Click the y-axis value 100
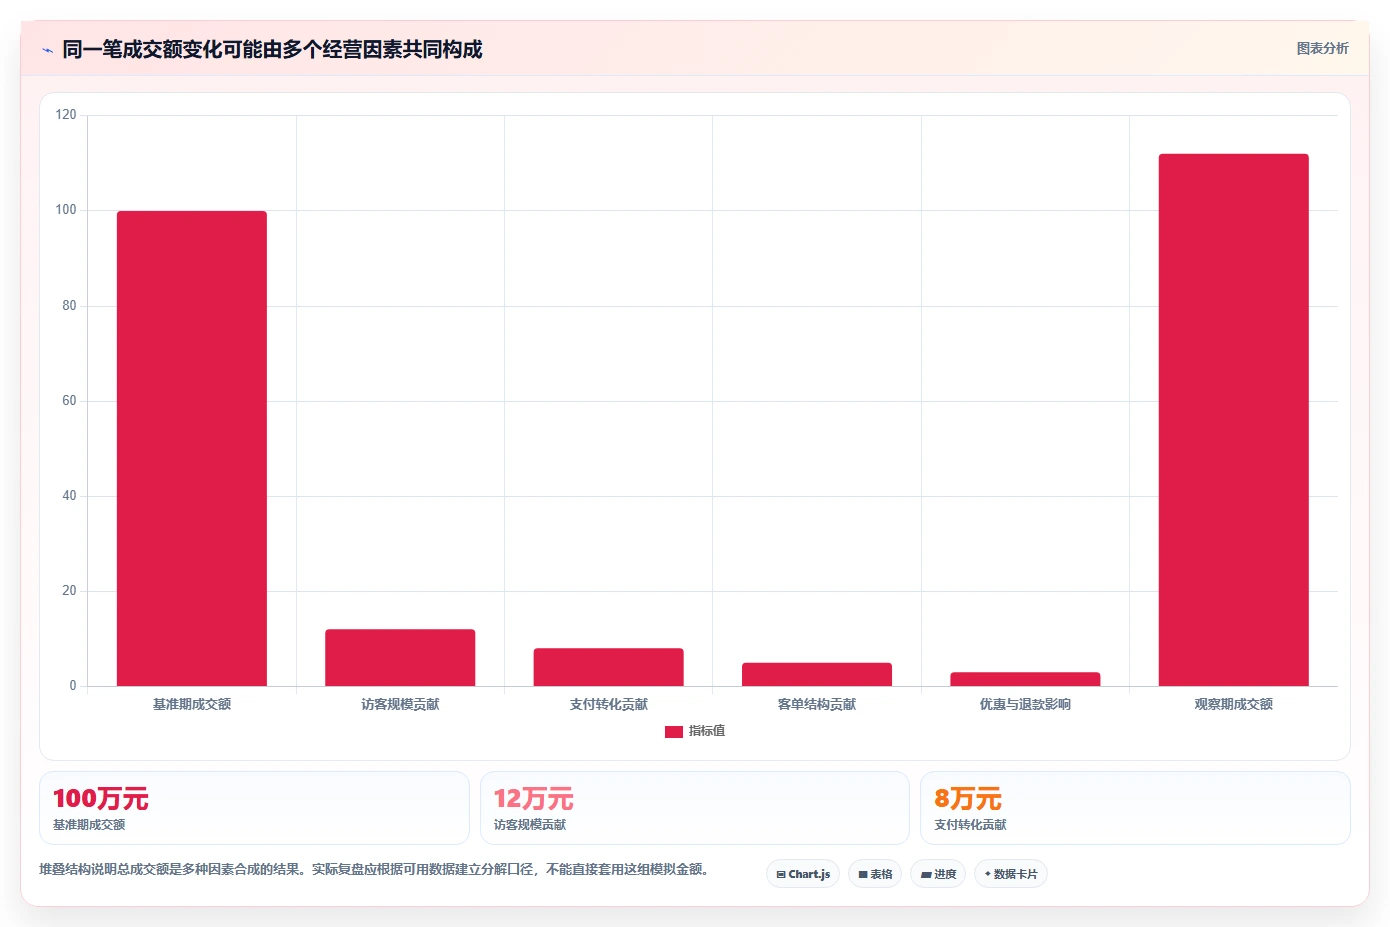Viewport: 1390px width, 927px height. 66,210
